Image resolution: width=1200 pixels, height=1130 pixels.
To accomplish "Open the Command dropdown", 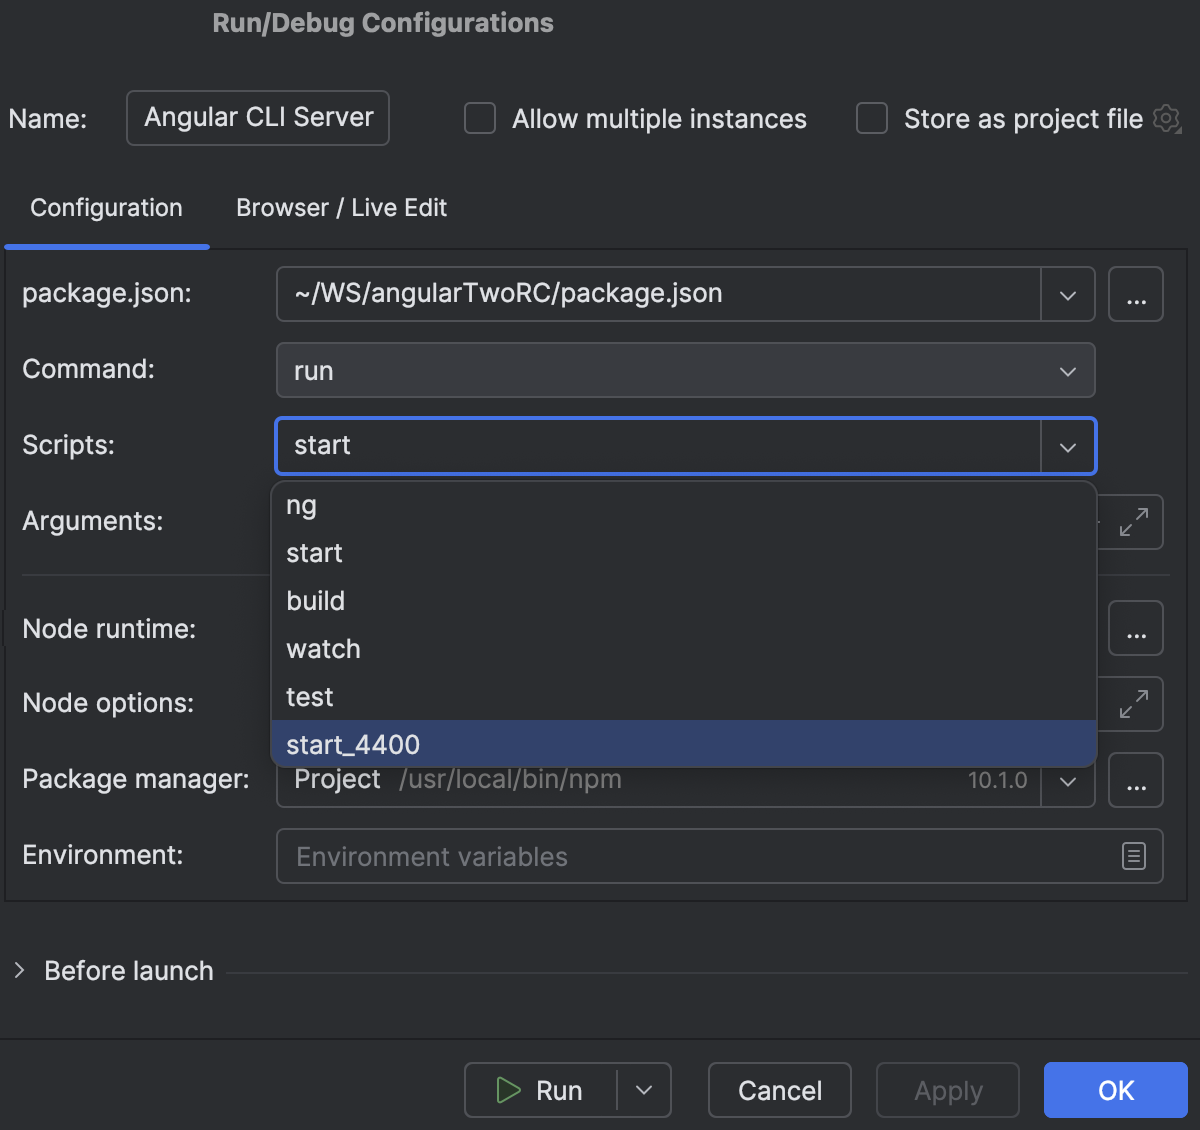I will [x=1067, y=370].
